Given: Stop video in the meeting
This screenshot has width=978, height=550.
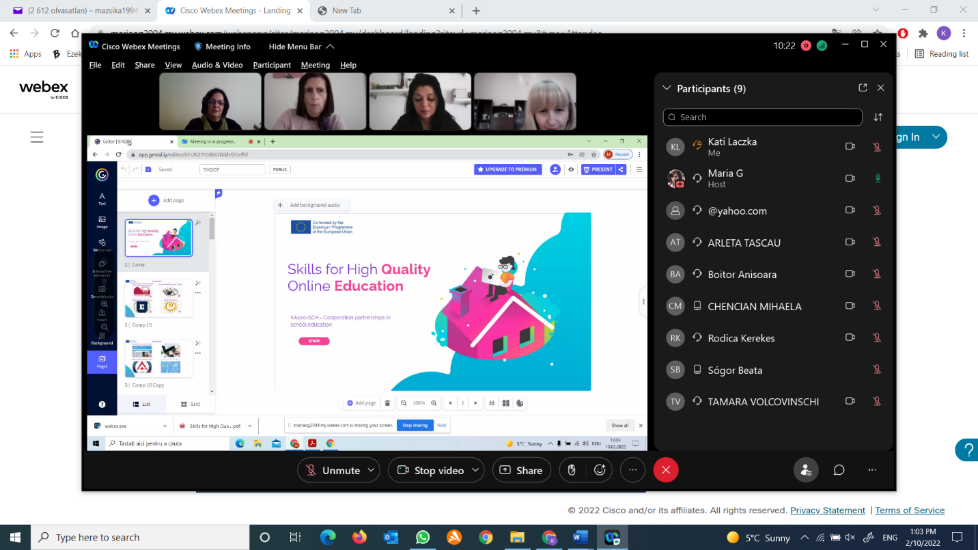Looking at the screenshot, I should pos(430,470).
